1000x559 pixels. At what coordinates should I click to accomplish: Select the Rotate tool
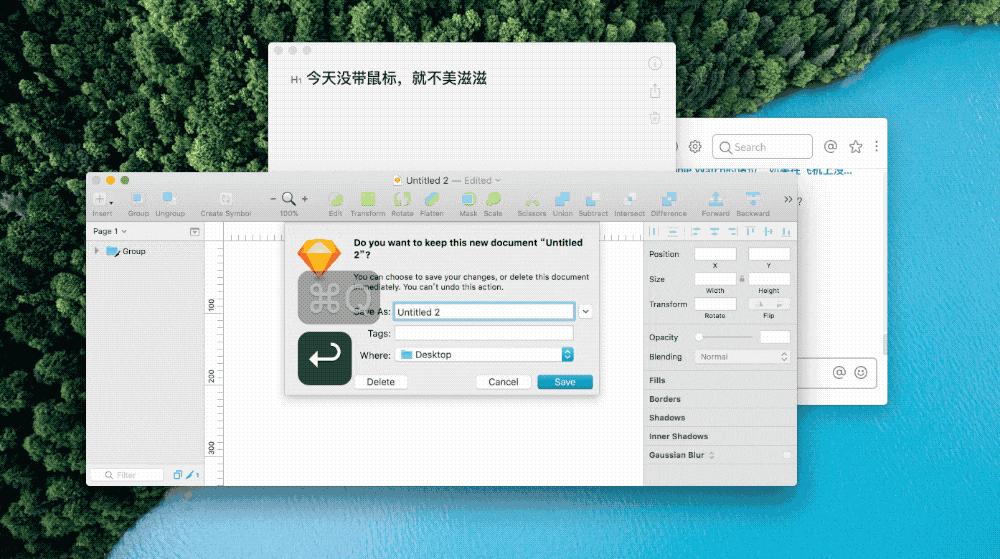coord(402,199)
